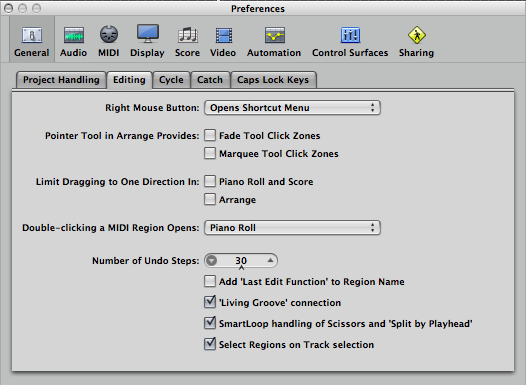Uncheck 'Living Groove' connection

[210, 302]
